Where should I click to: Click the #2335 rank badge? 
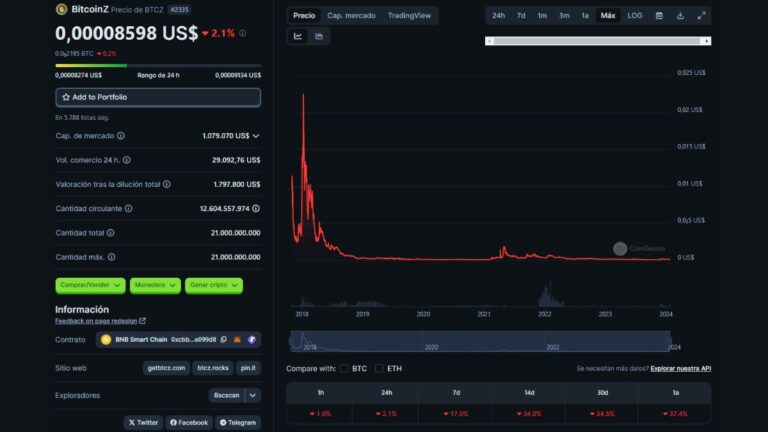(x=179, y=9)
